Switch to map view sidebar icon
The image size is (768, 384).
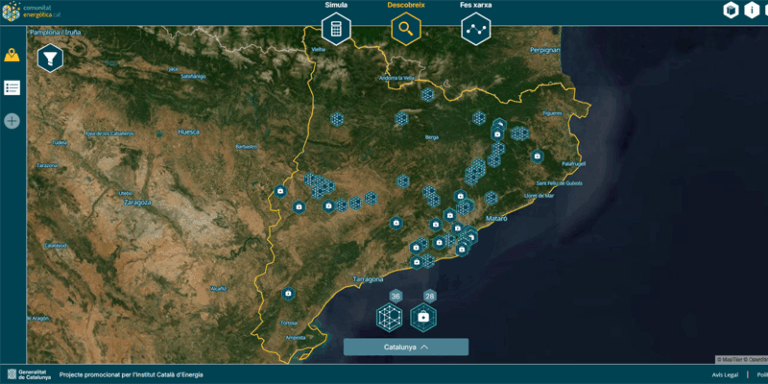click(x=12, y=55)
